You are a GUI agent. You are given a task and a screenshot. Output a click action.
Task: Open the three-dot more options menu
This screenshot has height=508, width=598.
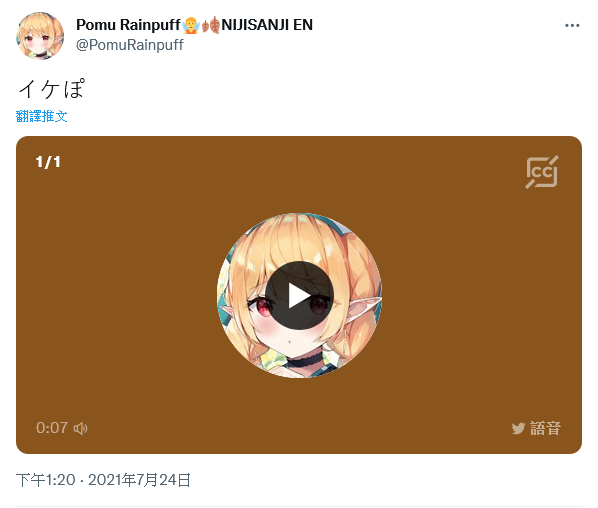click(572, 26)
